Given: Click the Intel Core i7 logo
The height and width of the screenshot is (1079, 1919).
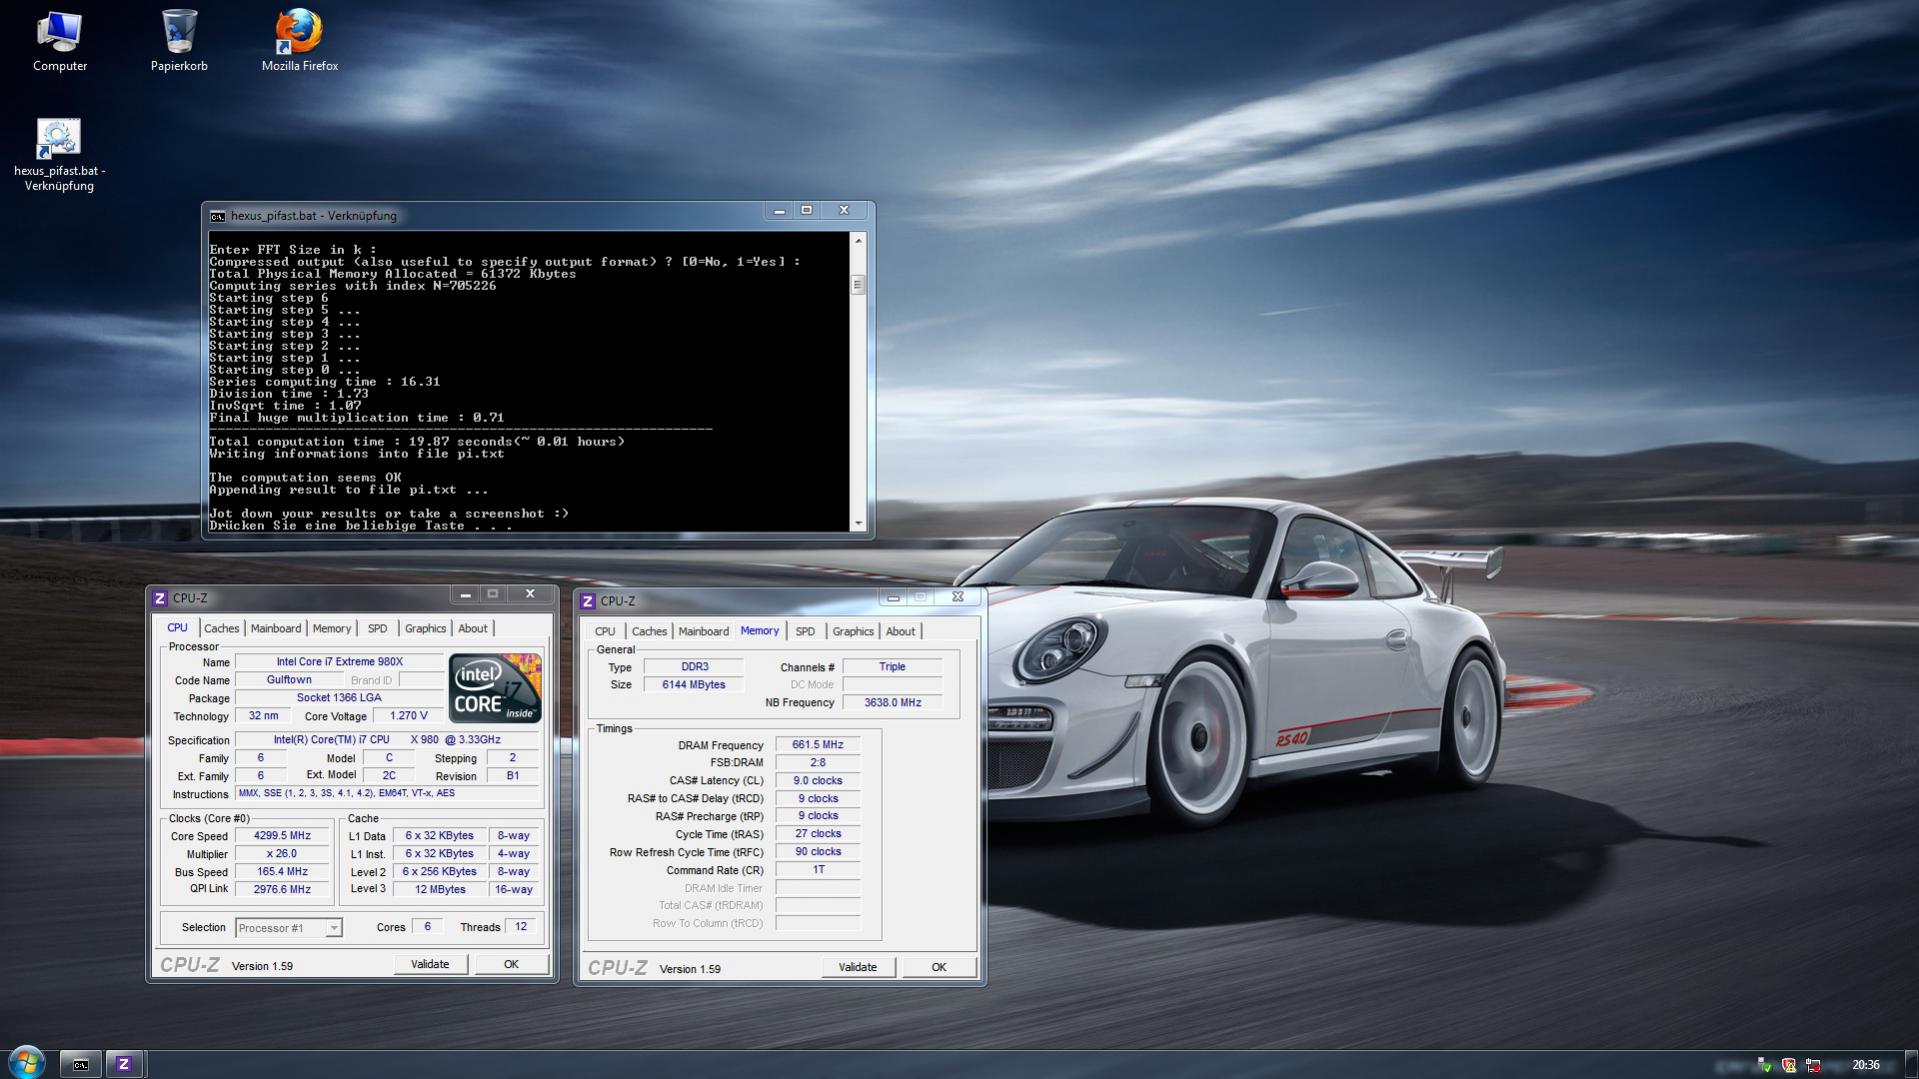Looking at the screenshot, I should point(495,688).
